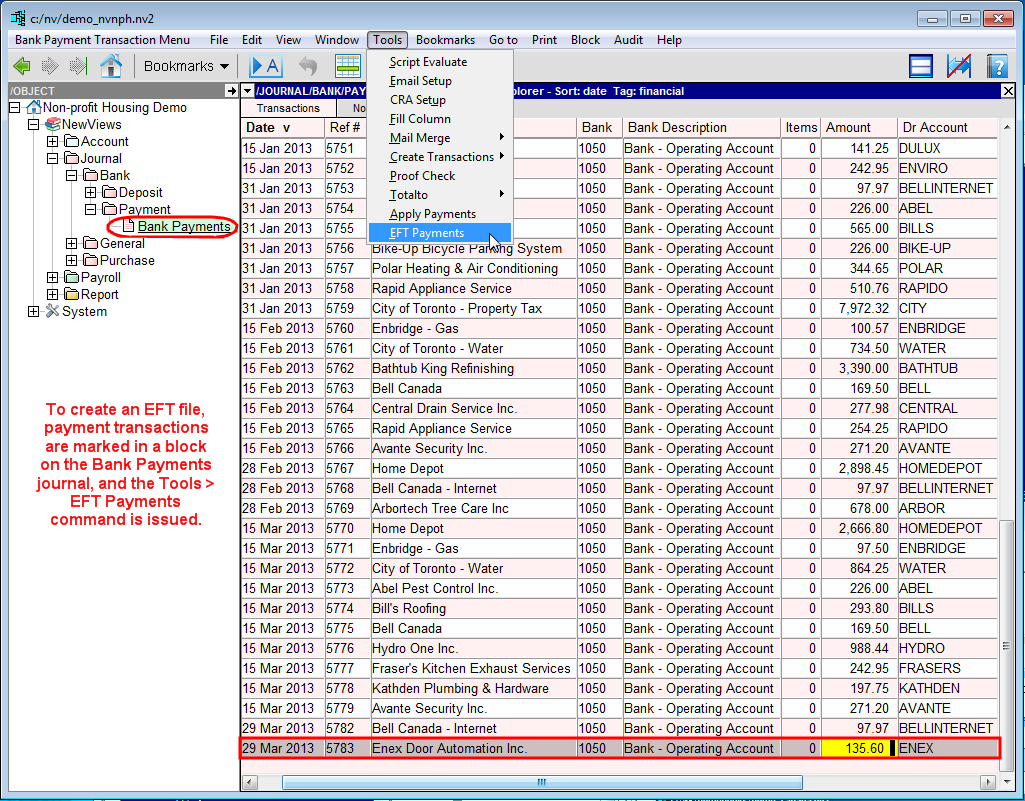Open the Bookmarks toolbar dropdown
The image size is (1025, 801).
[186, 66]
